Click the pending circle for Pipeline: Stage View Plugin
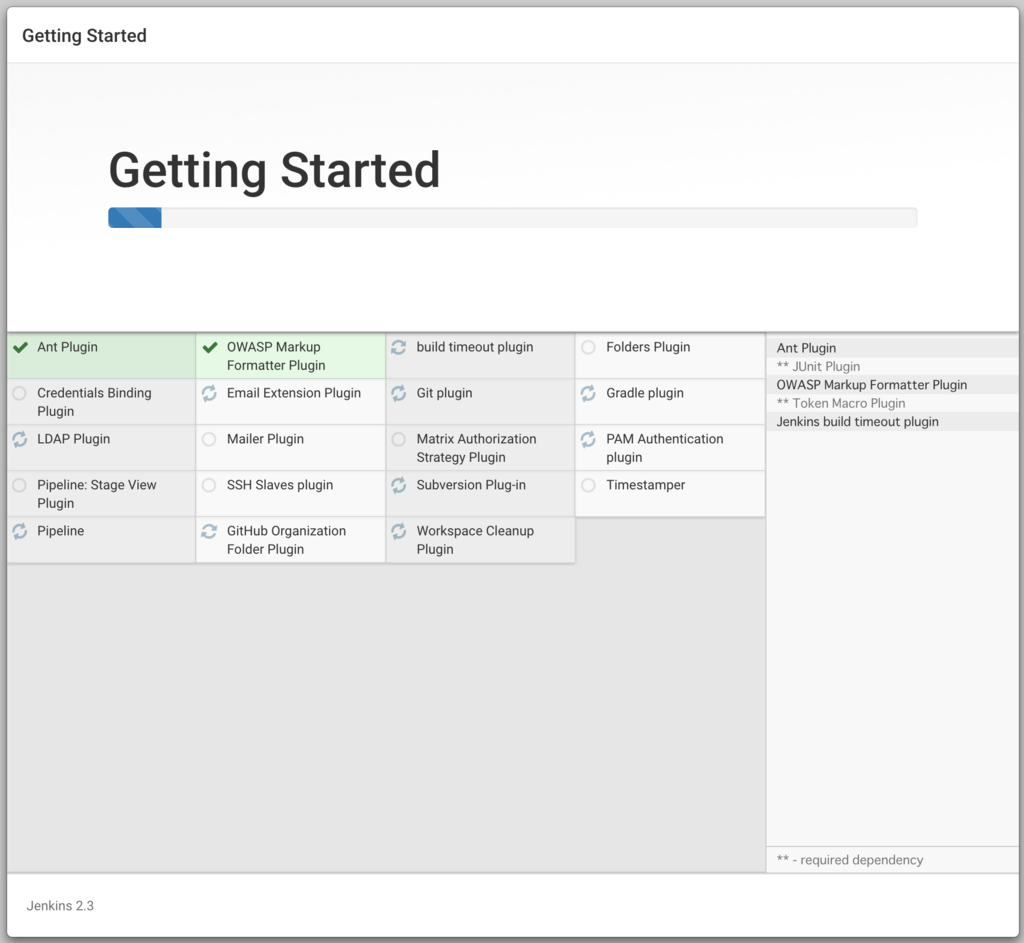 pos(20,485)
